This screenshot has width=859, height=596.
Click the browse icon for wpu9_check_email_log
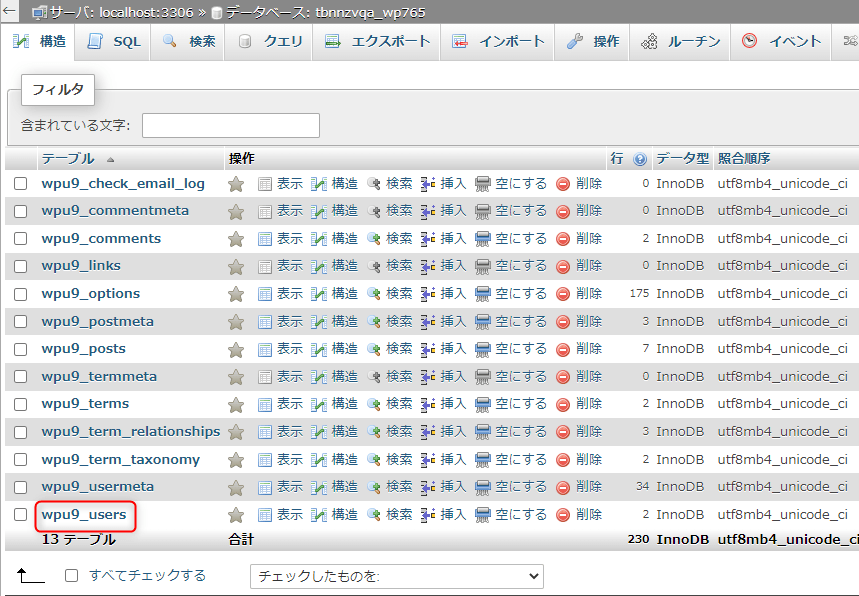pyautogui.click(x=265, y=184)
